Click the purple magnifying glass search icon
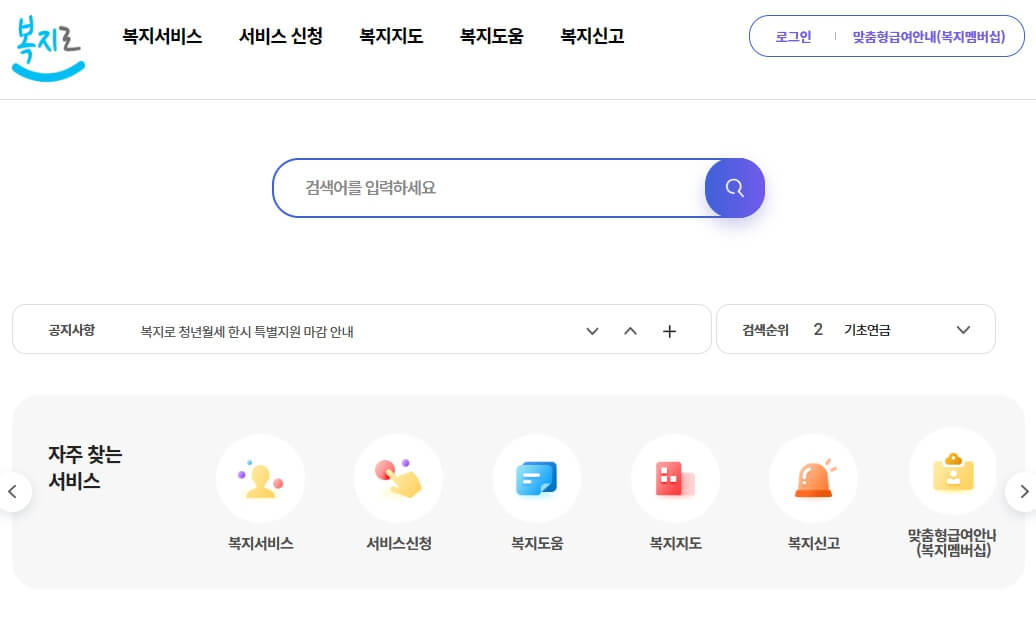Screen dimensions: 1036x618 pyautogui.click(x=734, y=188)
